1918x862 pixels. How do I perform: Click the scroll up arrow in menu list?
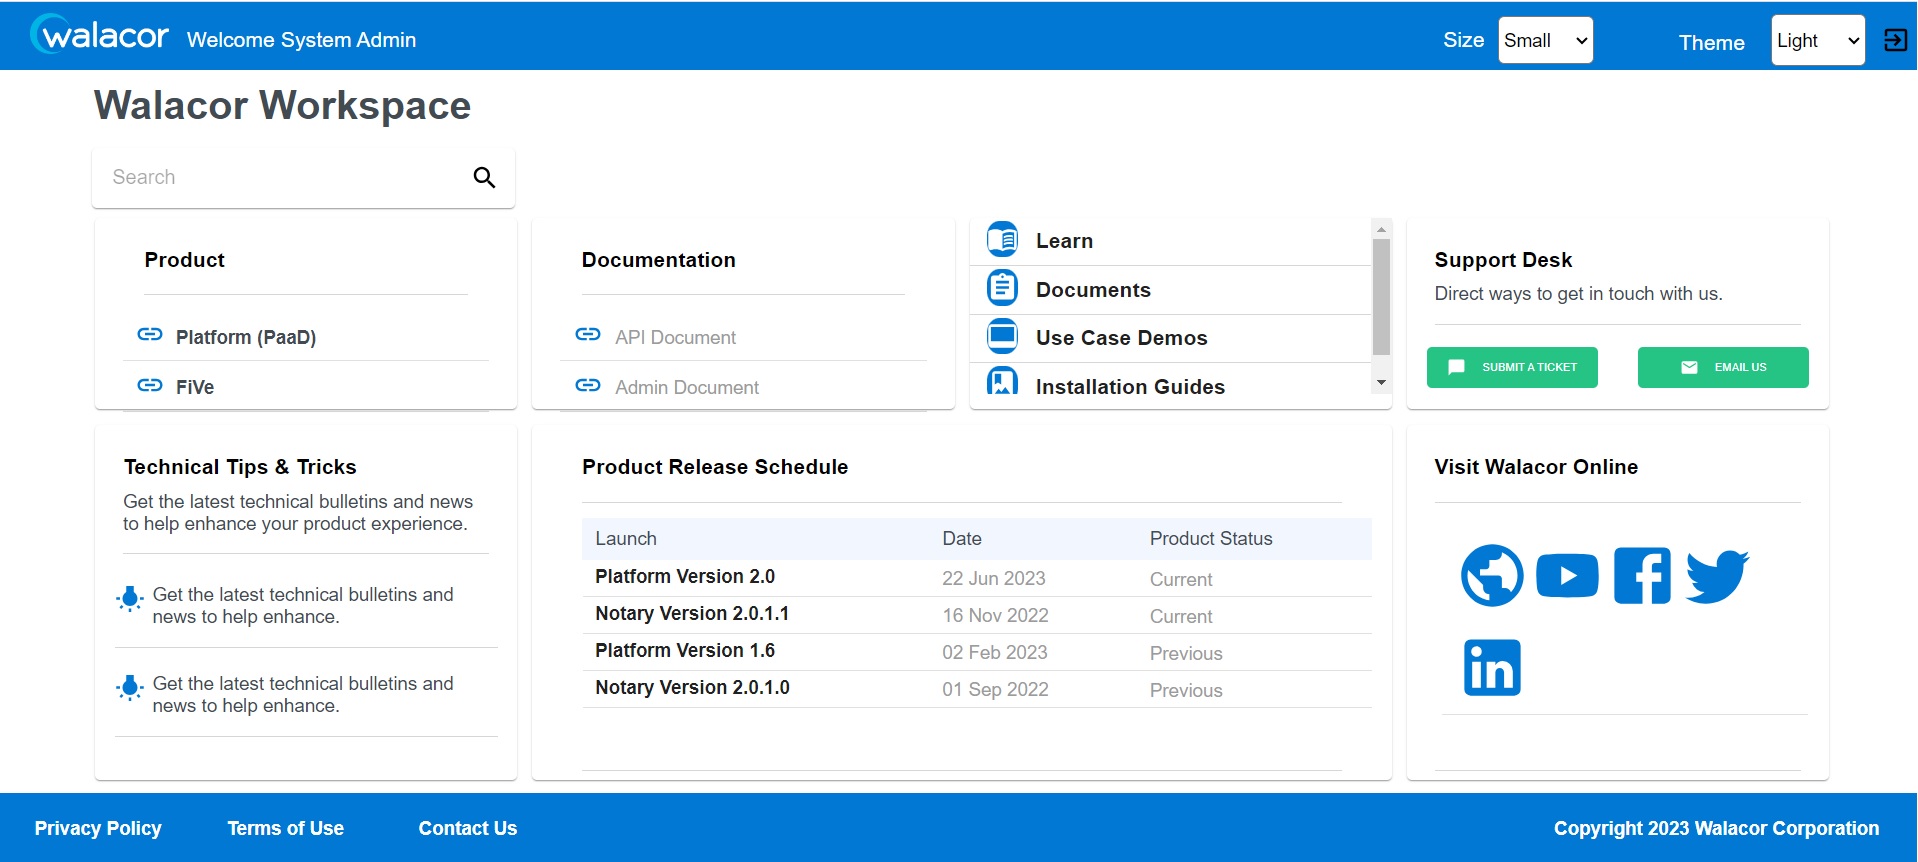pyautogui.click(x=1381, y=229)
